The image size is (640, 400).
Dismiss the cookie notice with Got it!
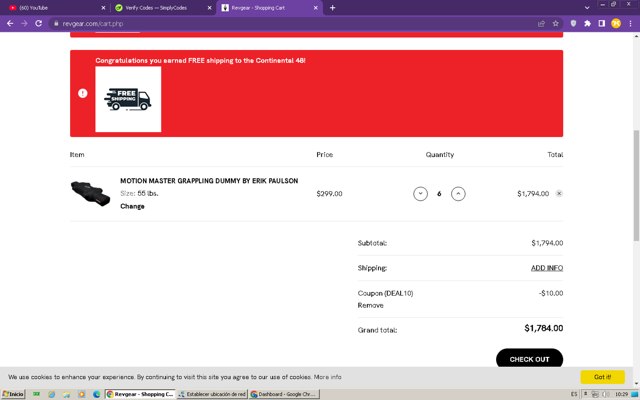coord(602,377)
